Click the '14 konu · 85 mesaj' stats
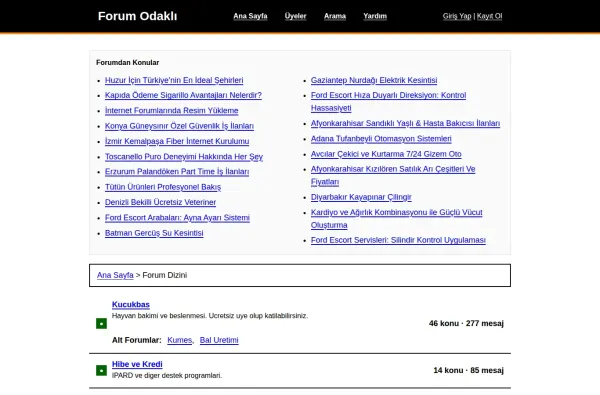 tap(468, 370)
